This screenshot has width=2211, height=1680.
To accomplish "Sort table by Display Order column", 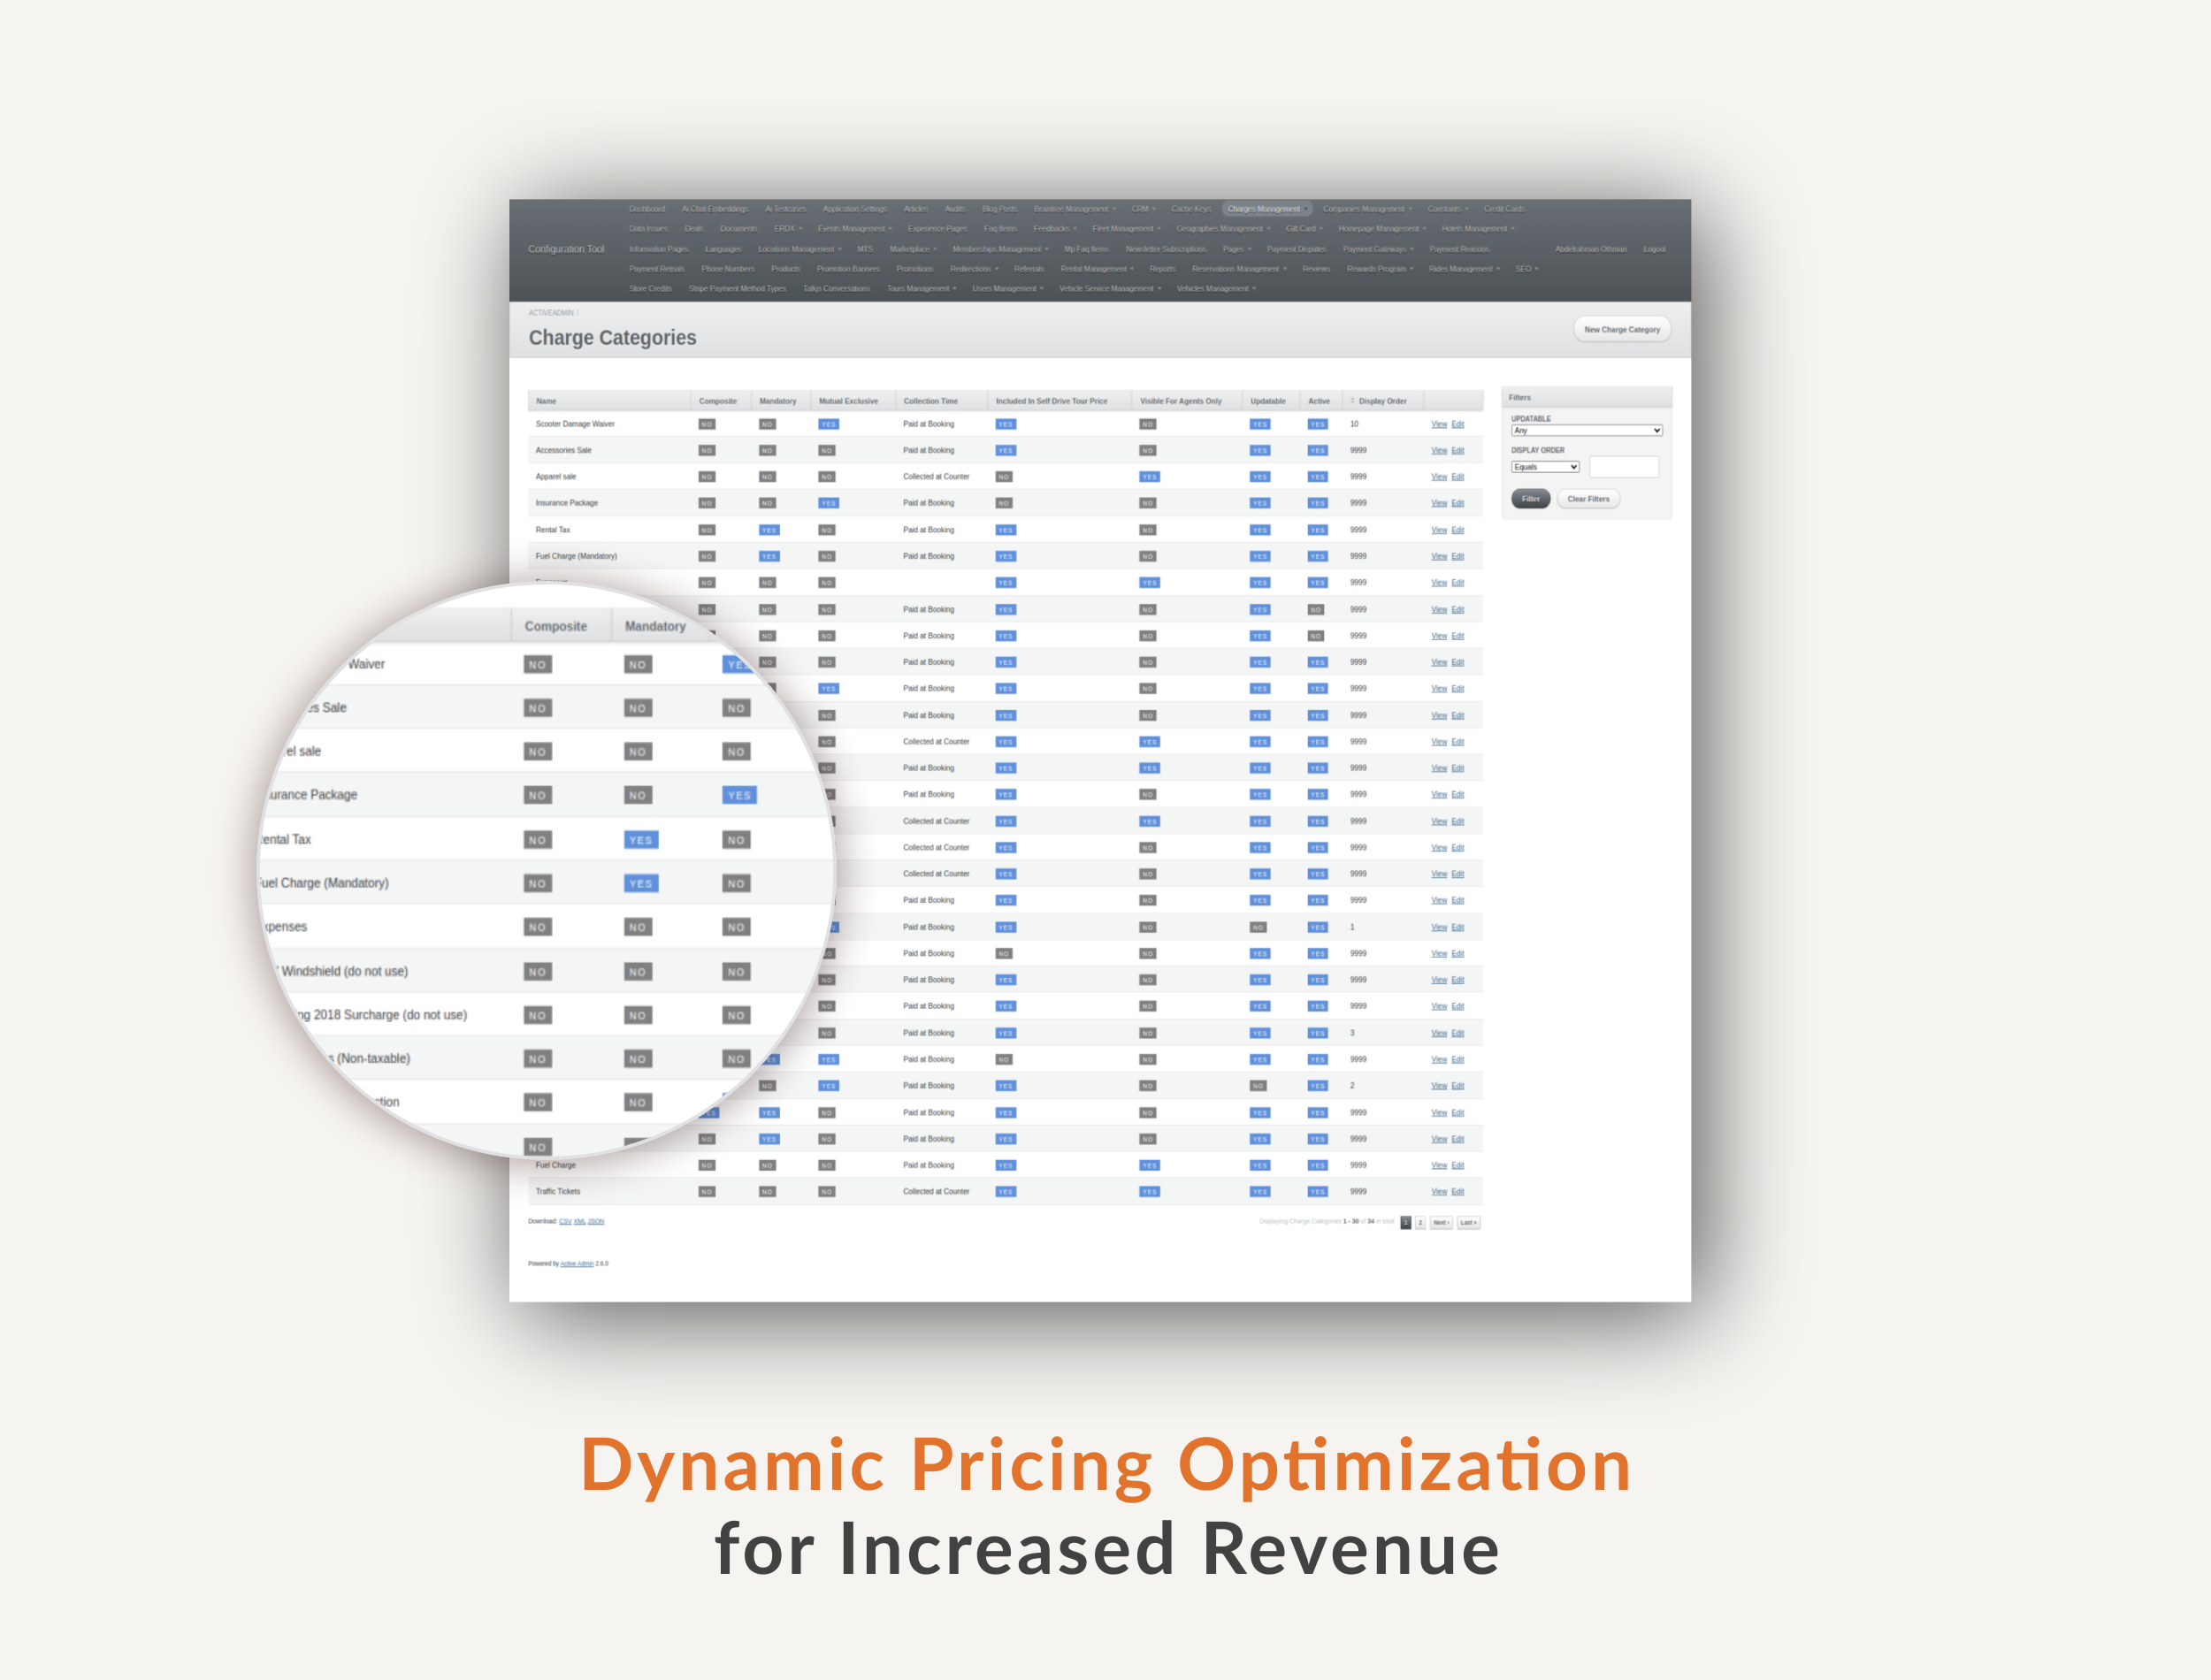I will 1381,401.
